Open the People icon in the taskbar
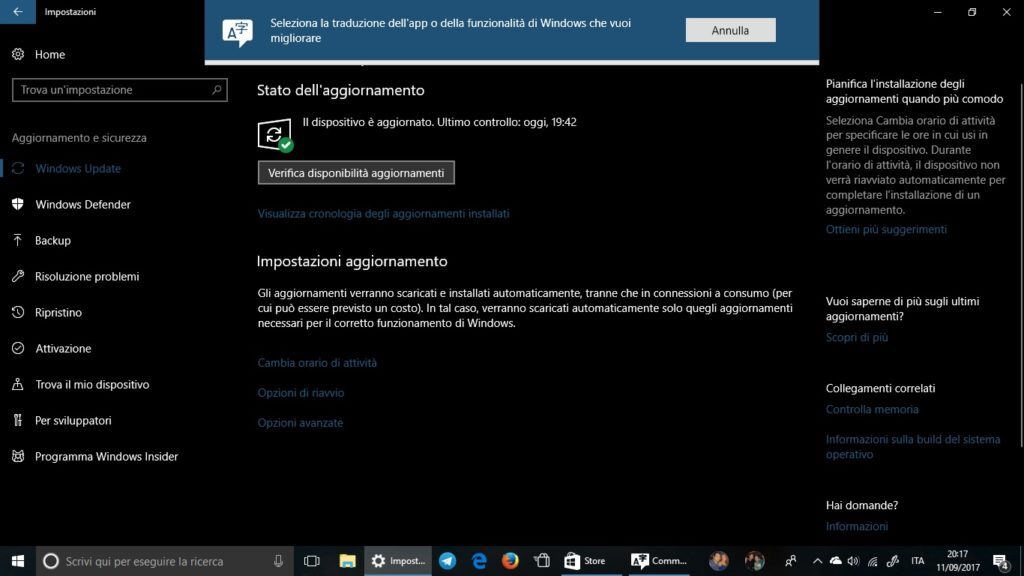The height and width of the screenshot is (576, 1024). [x=790, y=561]
